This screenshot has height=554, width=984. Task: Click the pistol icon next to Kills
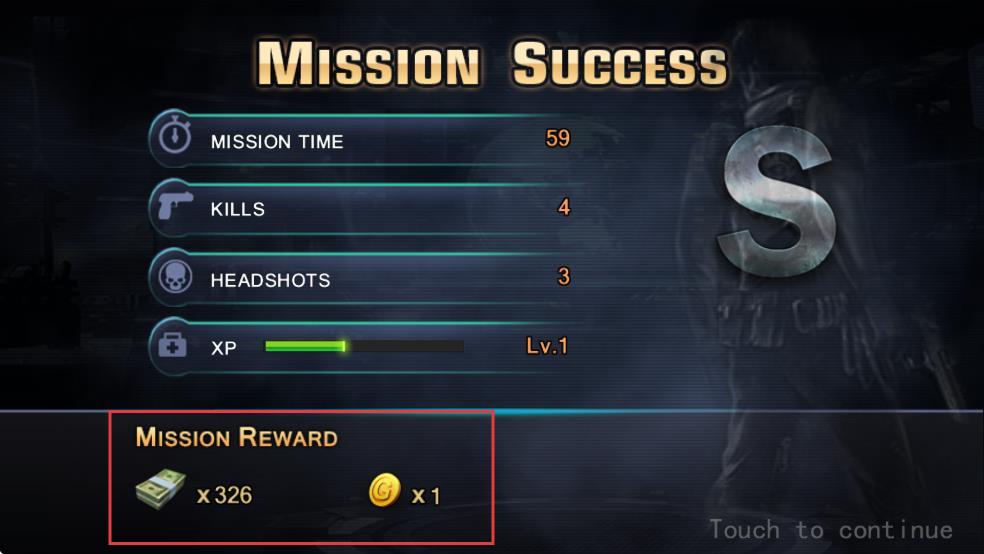pyautogui.click(x=174, y=205)
